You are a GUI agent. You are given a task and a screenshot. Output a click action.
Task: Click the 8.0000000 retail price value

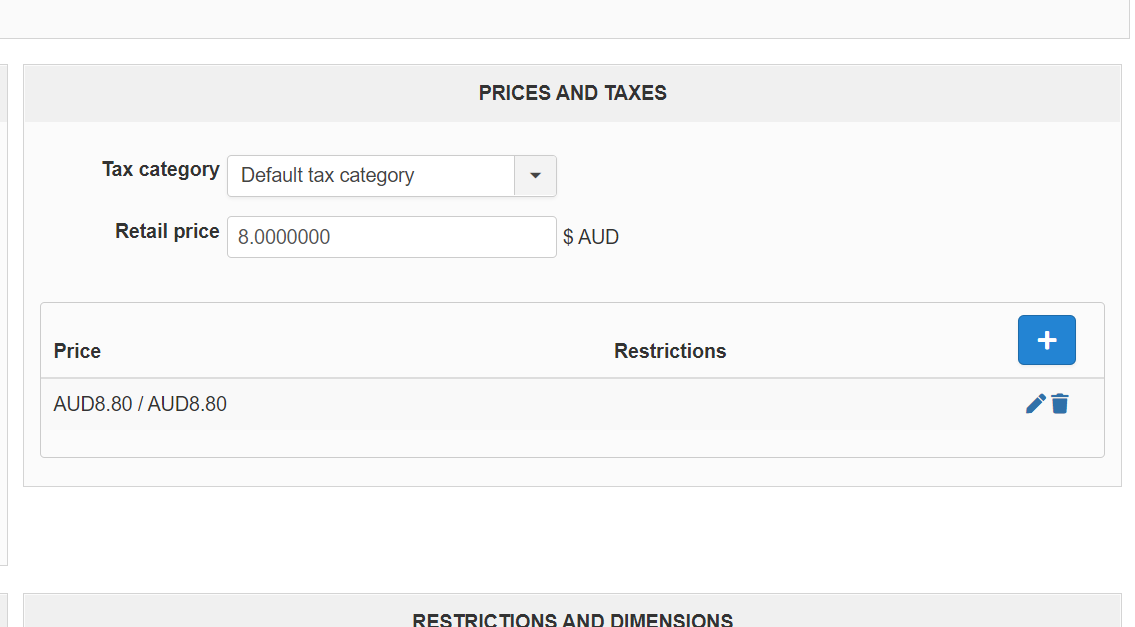[x=284, y=237]
